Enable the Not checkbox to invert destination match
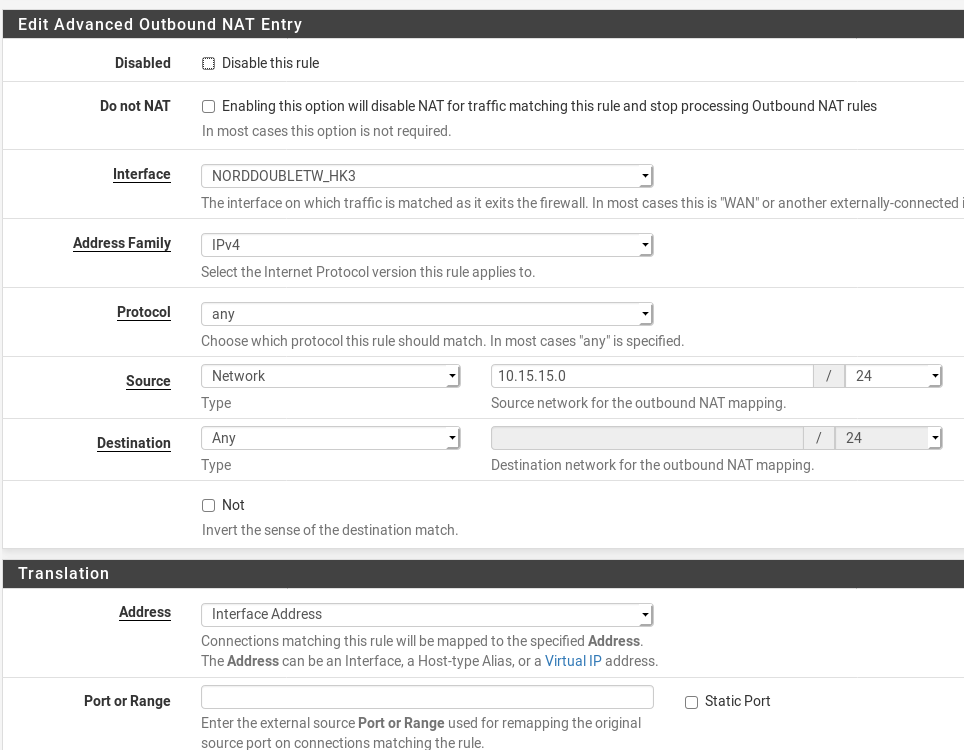The image size is (964, 750). [208, 505]
